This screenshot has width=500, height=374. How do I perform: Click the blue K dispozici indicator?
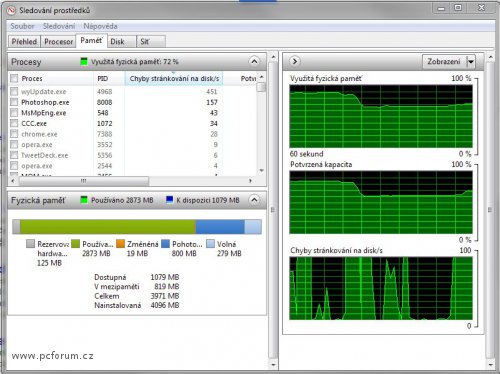click(x=169, y=200)
